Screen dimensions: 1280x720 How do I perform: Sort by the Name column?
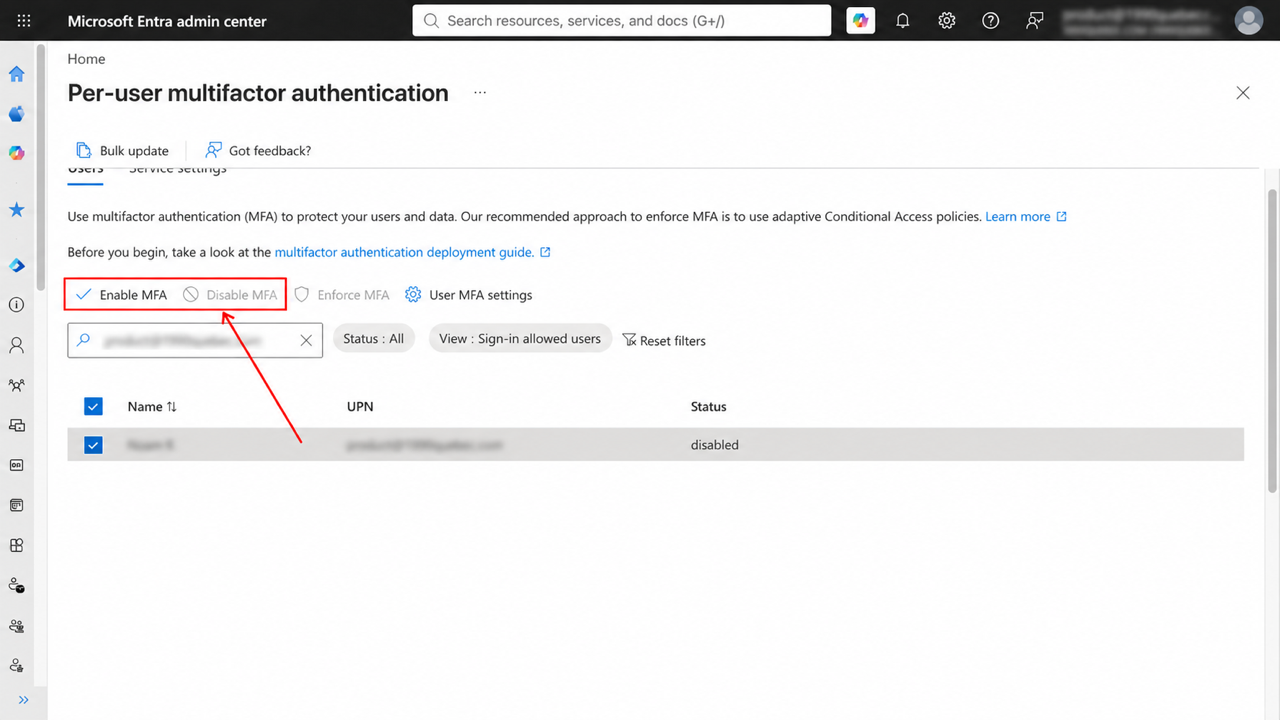tap(152, 407)
